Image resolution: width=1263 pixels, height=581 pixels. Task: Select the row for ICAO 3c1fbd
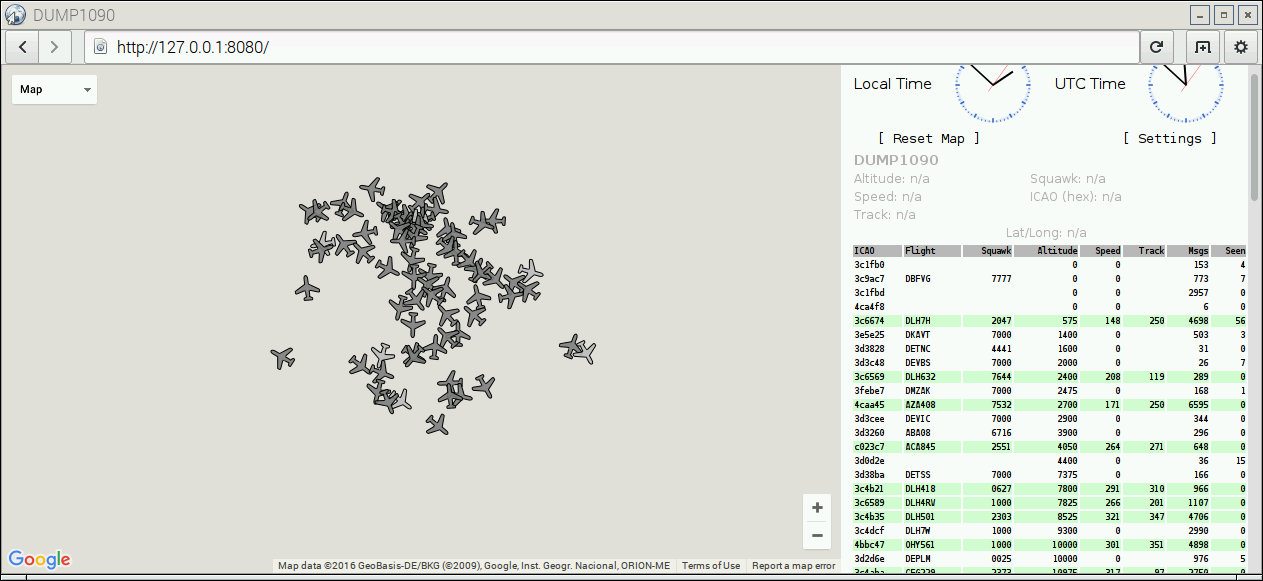pyautogui.click(x=1049, y=293)
